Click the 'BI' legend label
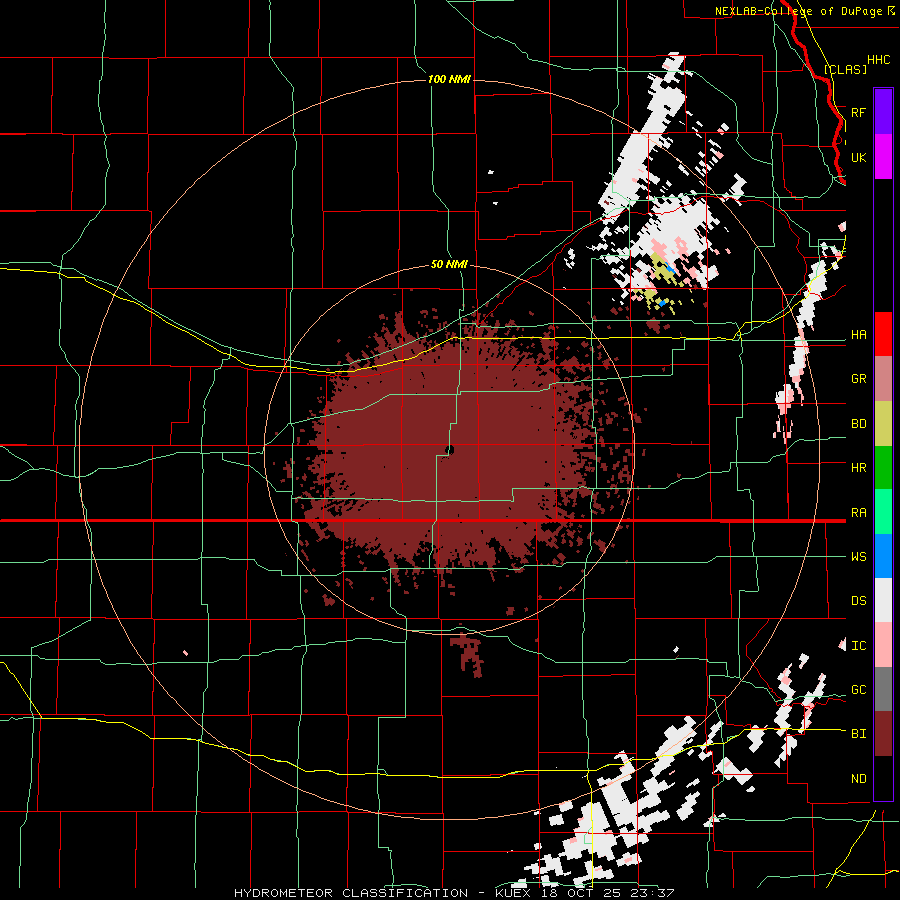This screenshot has height=900, width=900. coord(858,734)
